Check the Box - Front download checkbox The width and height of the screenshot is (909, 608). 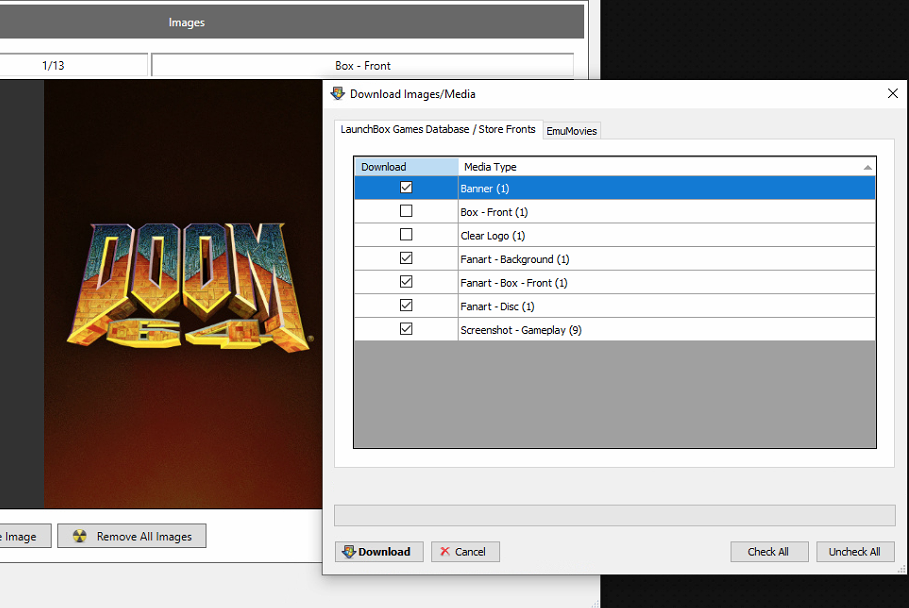tap(406, 211)
